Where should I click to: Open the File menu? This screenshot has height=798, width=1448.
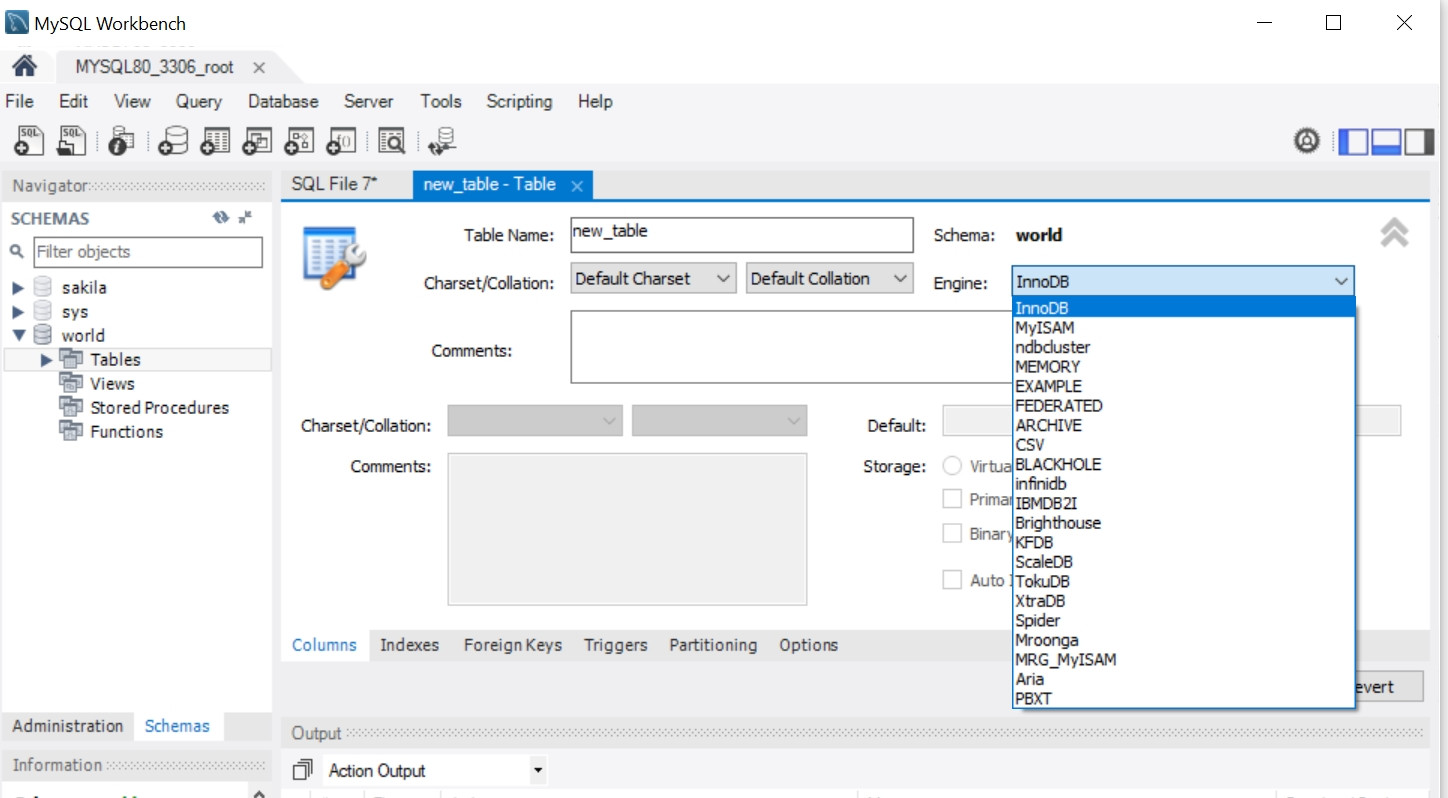pos(19,101)
